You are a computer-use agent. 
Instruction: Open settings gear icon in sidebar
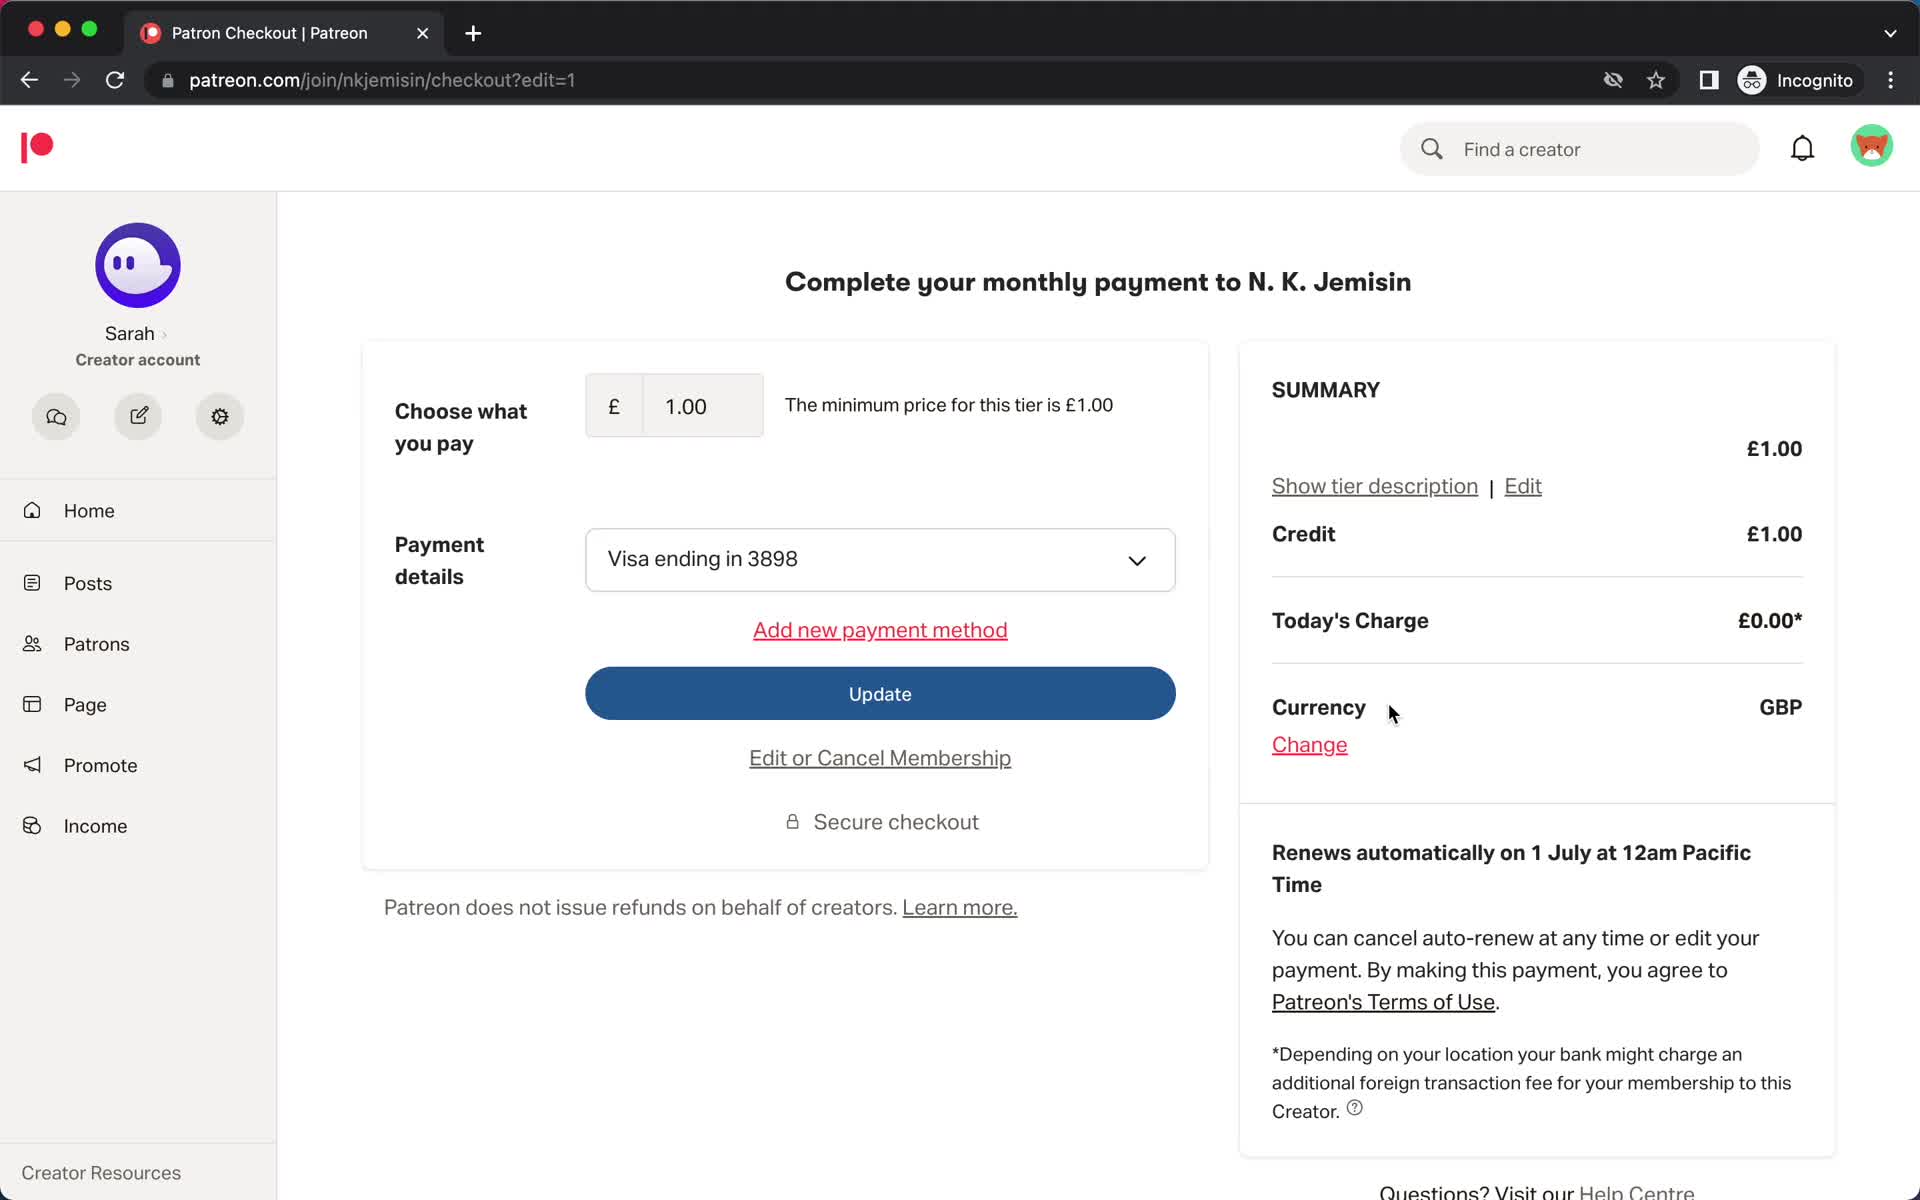(x=220, y=416)
